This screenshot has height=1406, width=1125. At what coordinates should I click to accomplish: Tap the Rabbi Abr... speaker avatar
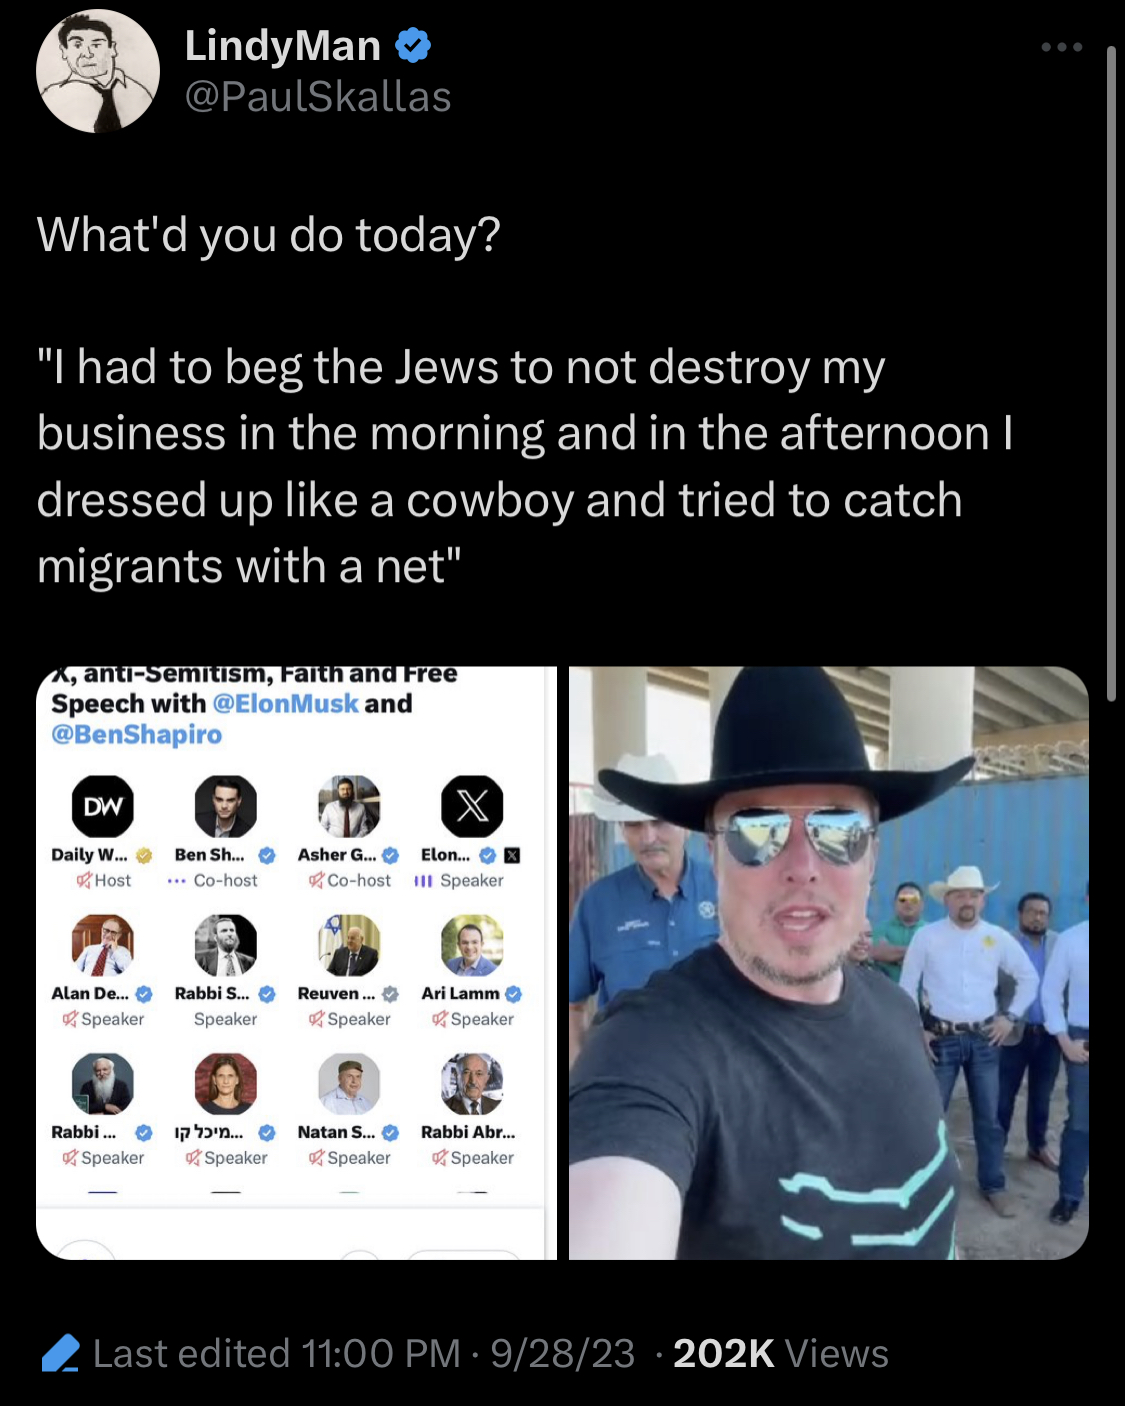click(x=472, y=1083)
